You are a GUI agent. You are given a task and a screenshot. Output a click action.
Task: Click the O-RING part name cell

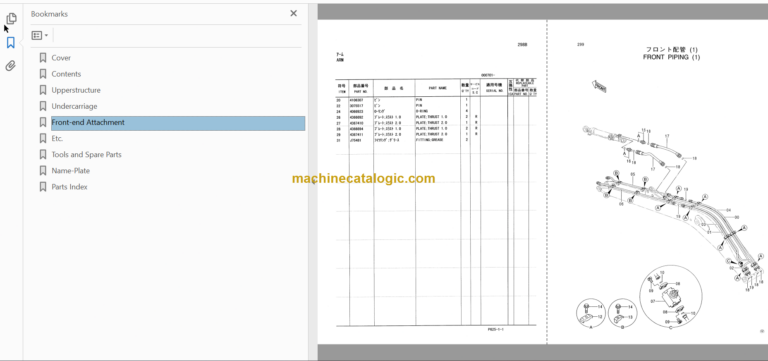tap(422, 112)
